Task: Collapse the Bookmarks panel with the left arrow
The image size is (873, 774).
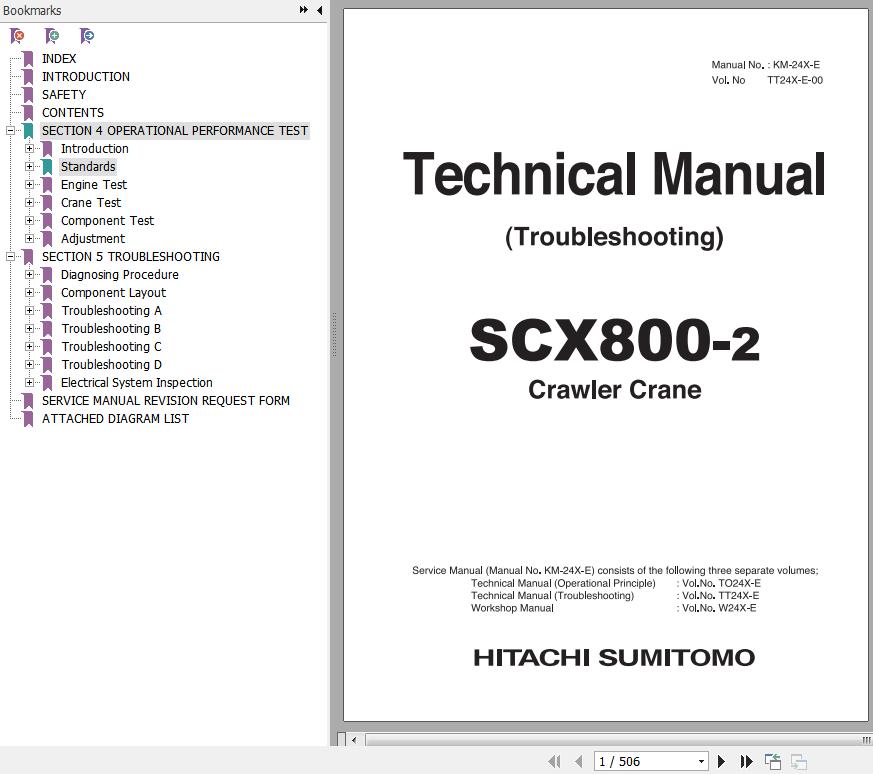Action: point(319,10)
